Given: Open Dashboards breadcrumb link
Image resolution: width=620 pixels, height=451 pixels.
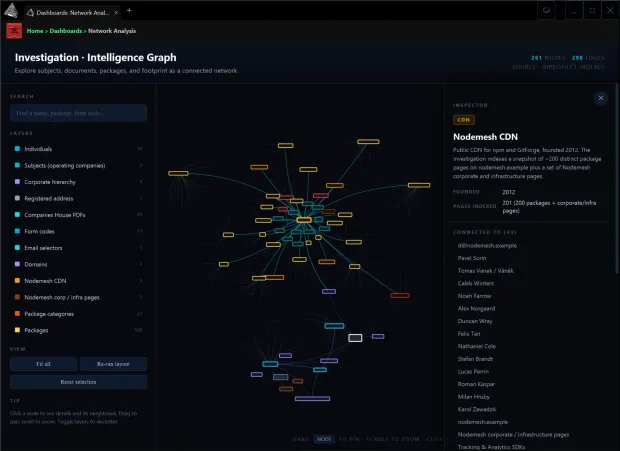Looking at the screenshot, I should 66,31.
